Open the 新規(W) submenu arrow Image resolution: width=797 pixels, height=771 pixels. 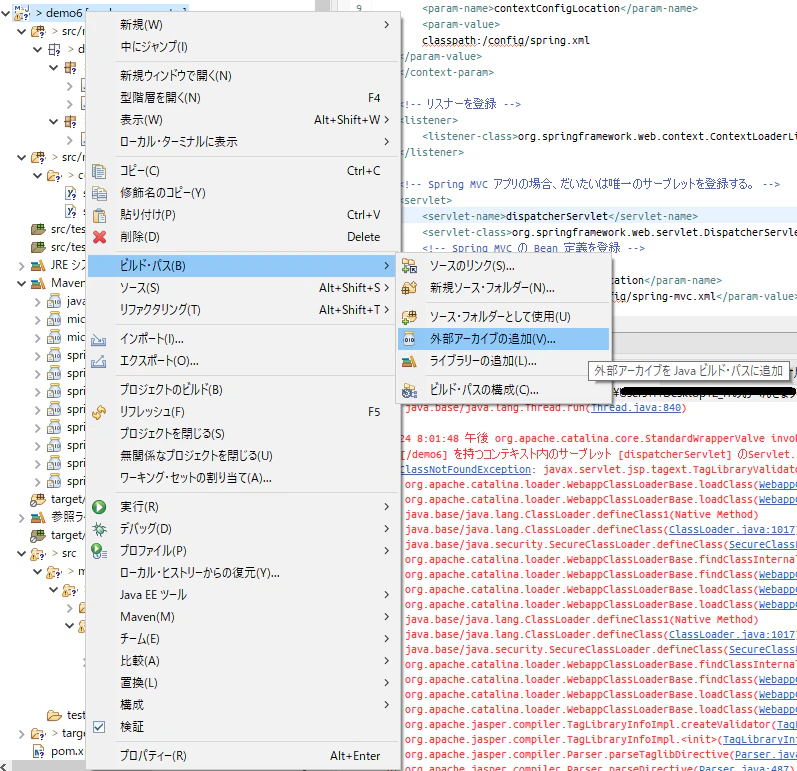(387, 24)
